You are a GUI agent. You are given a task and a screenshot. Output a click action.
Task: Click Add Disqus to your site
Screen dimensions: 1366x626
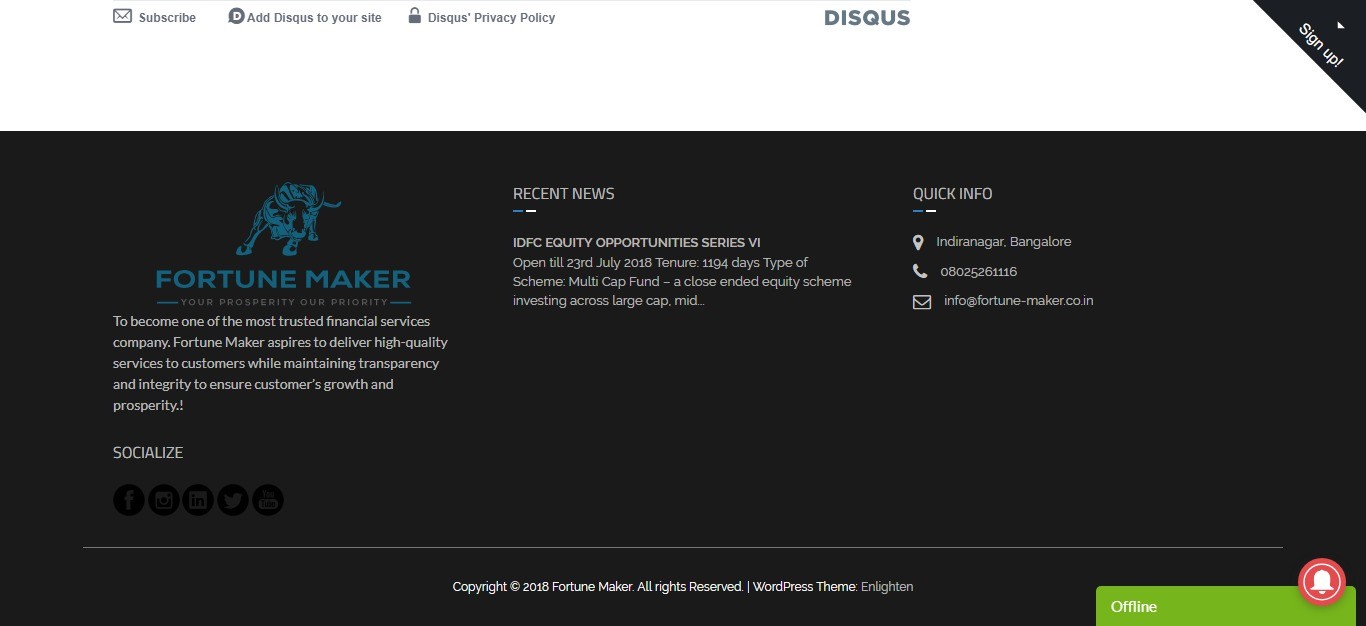pos(314,18)
